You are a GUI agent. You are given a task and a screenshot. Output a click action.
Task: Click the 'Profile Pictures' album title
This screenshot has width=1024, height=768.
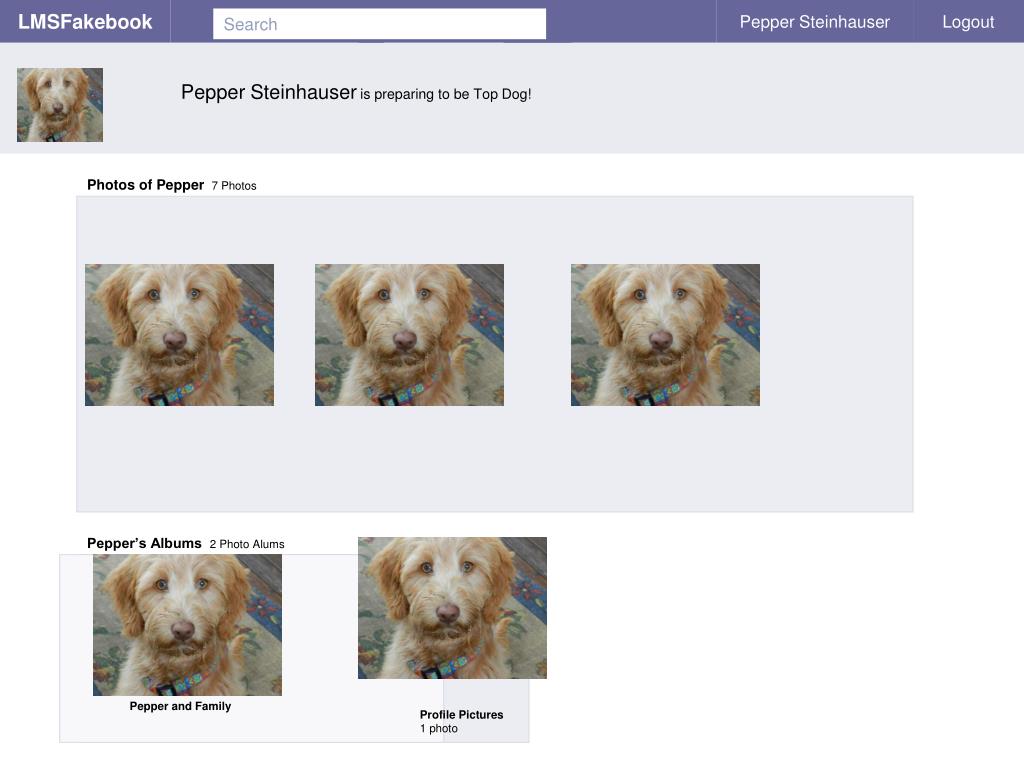pyautogui.click(x=462, y=714)
